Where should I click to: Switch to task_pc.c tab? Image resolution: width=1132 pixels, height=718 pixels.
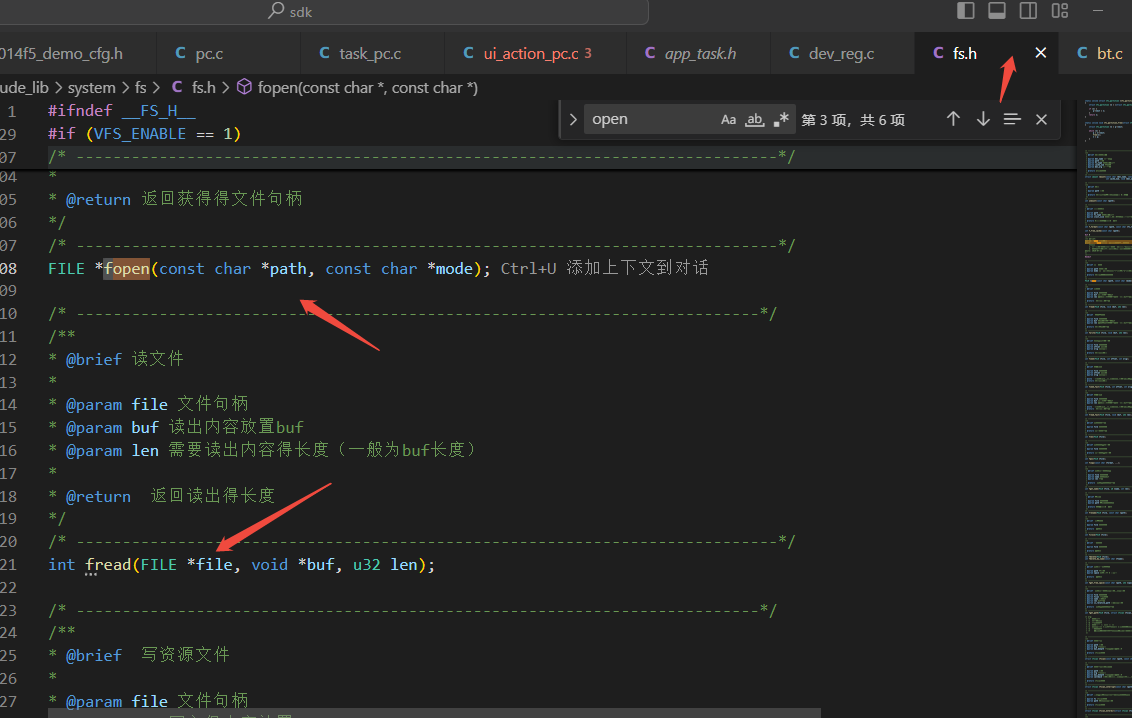point(372,53)
